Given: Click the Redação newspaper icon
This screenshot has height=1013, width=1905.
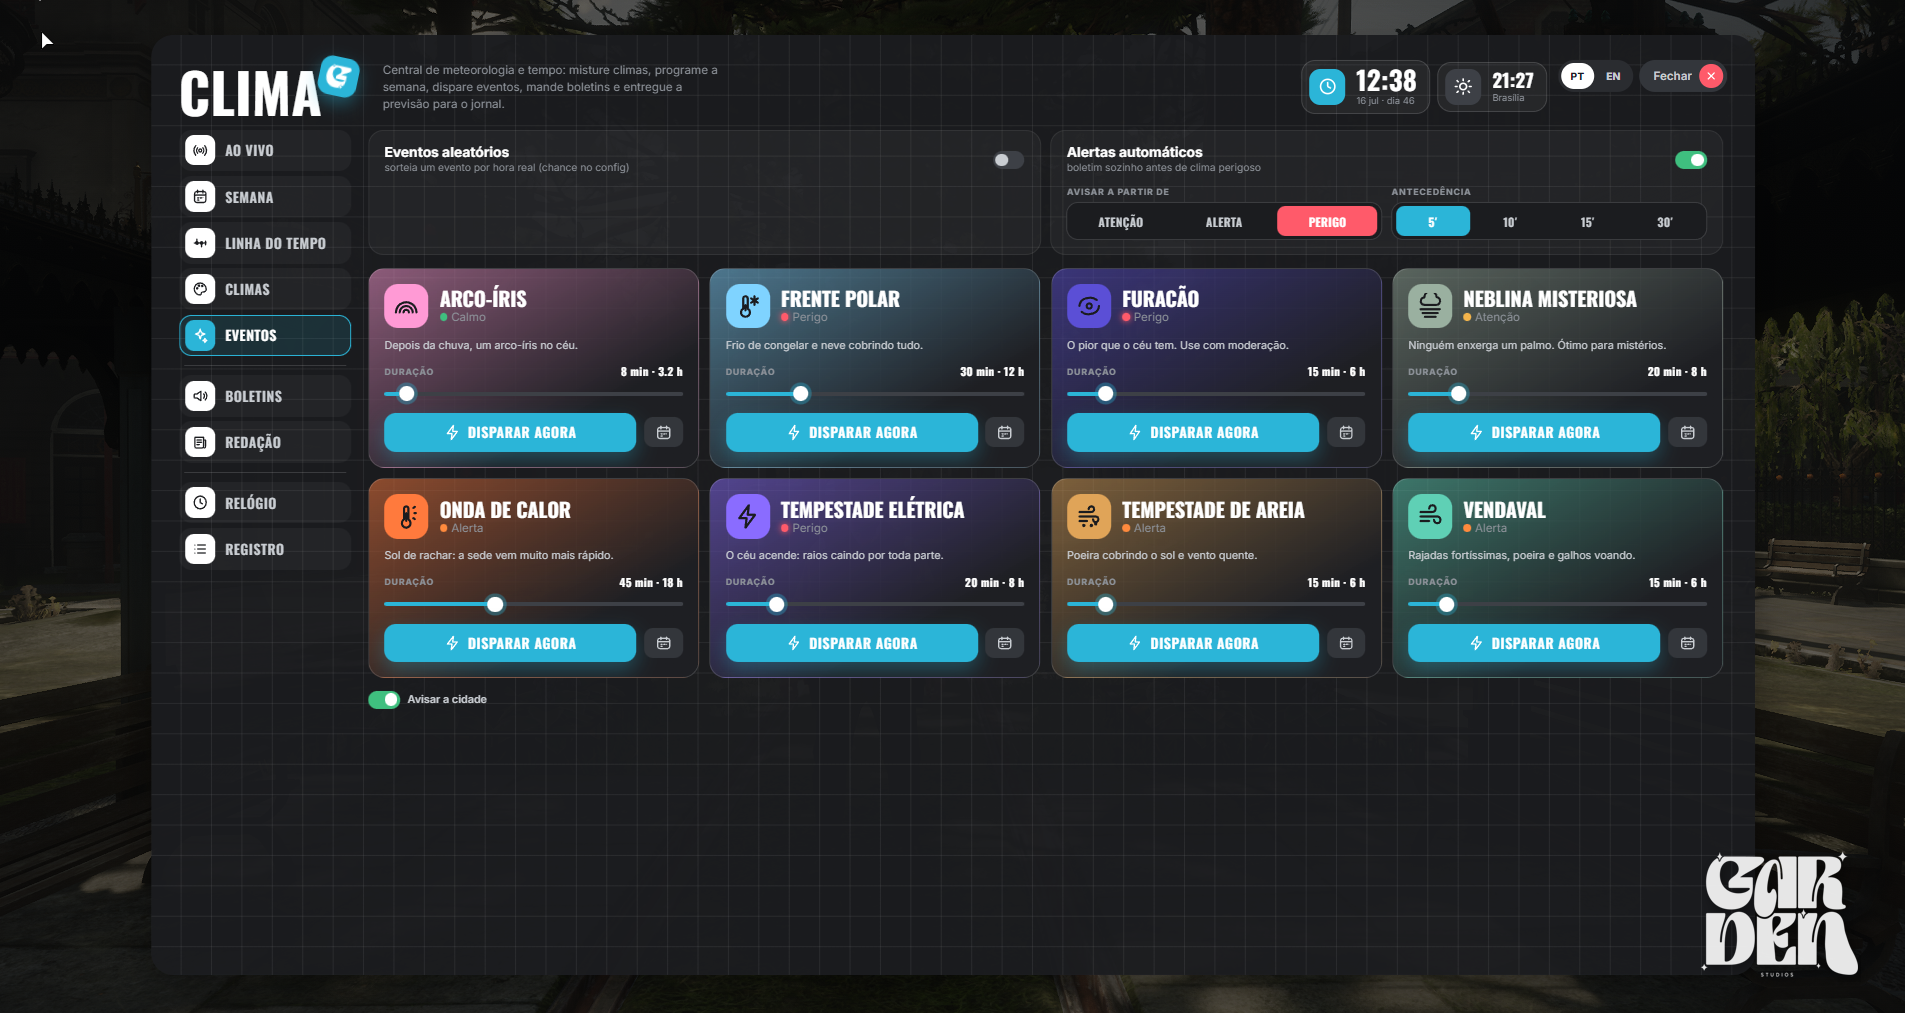Looking at the screenshot, I should click(x=200, y=442).
